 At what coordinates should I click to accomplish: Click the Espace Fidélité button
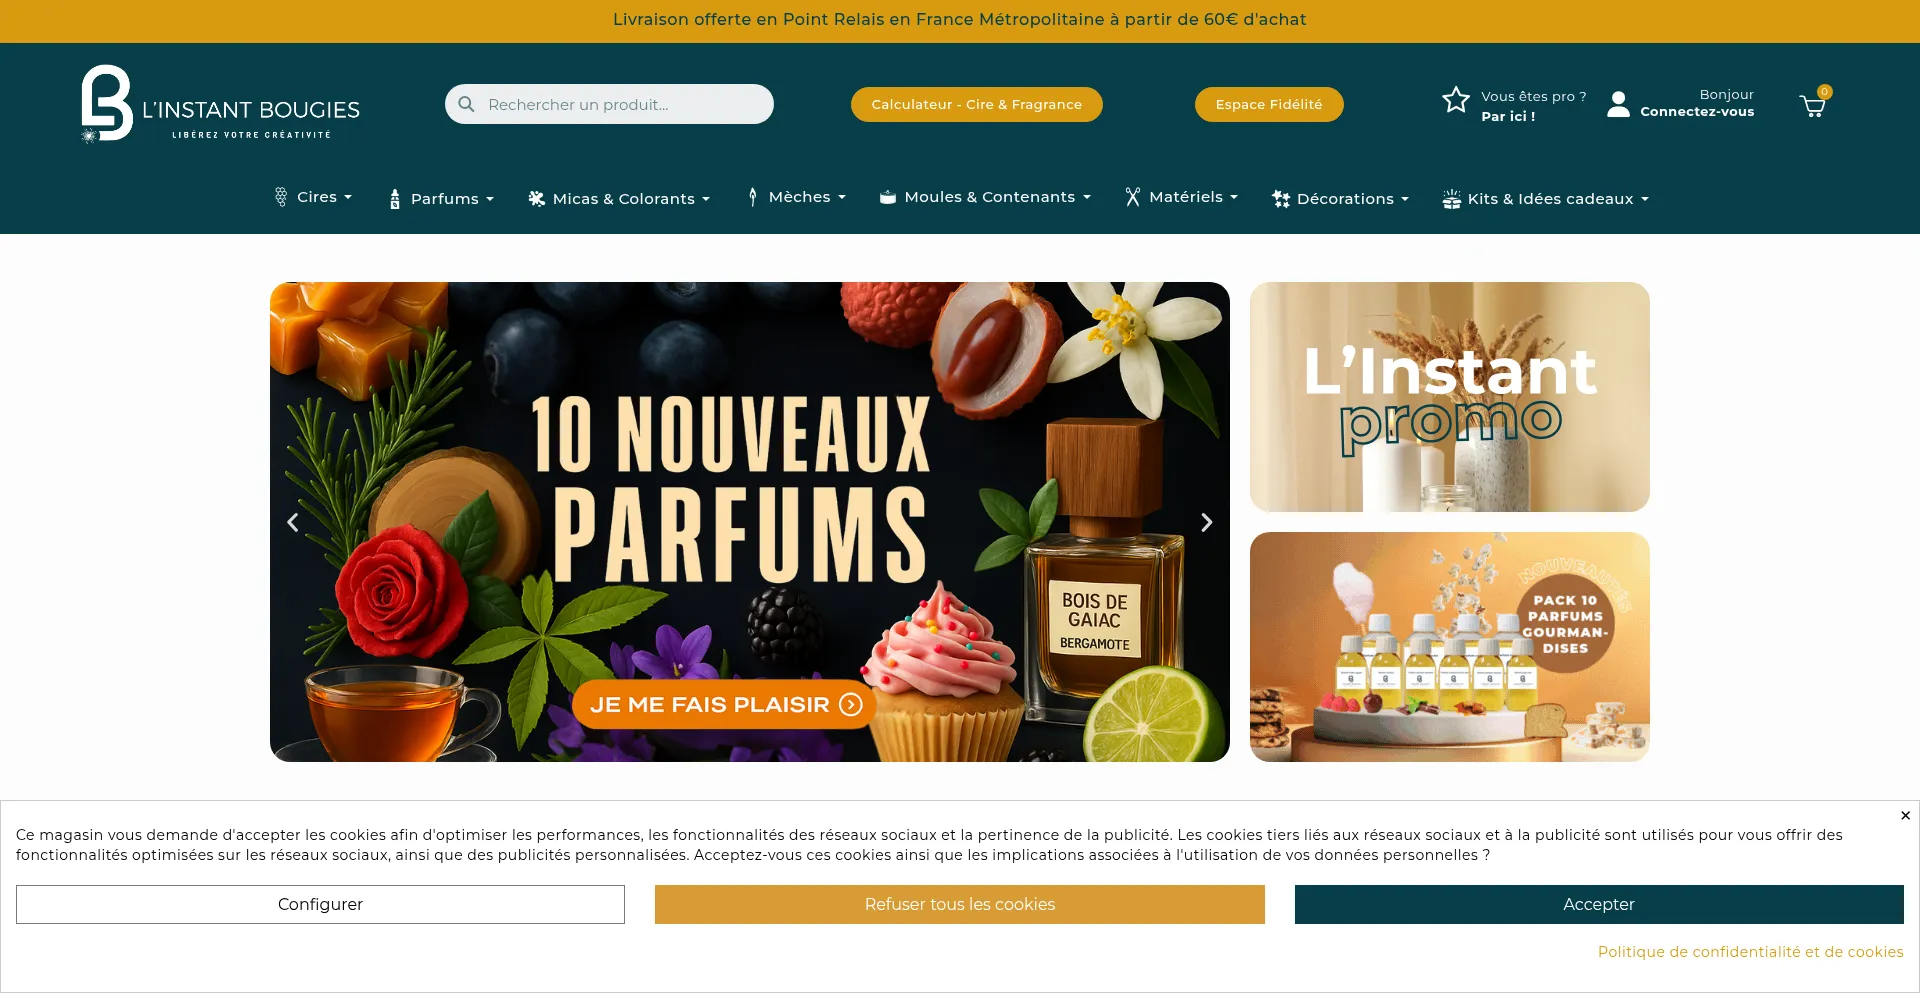(x=1268, y=104)
